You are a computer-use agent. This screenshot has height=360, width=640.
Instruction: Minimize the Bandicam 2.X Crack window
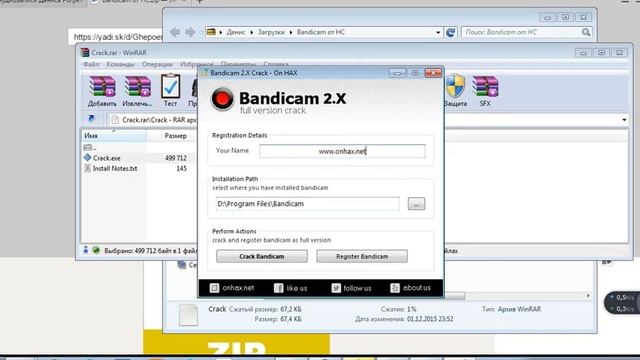pos(397,73)
